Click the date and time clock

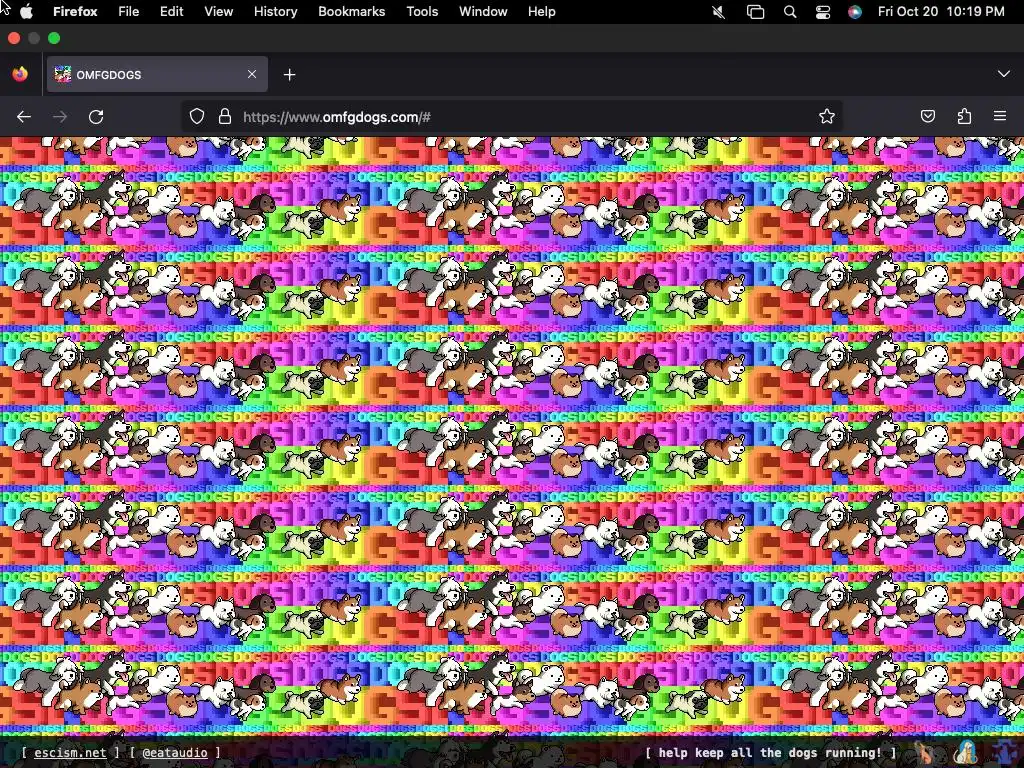pyautogui.click(x=941, y=12)
